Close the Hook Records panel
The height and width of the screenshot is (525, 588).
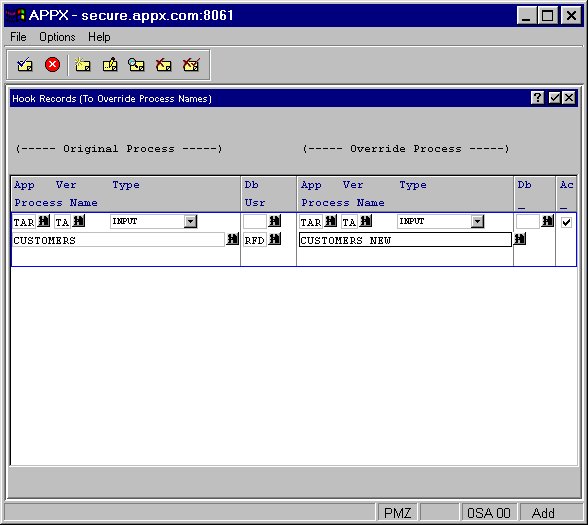click(569, 98)
